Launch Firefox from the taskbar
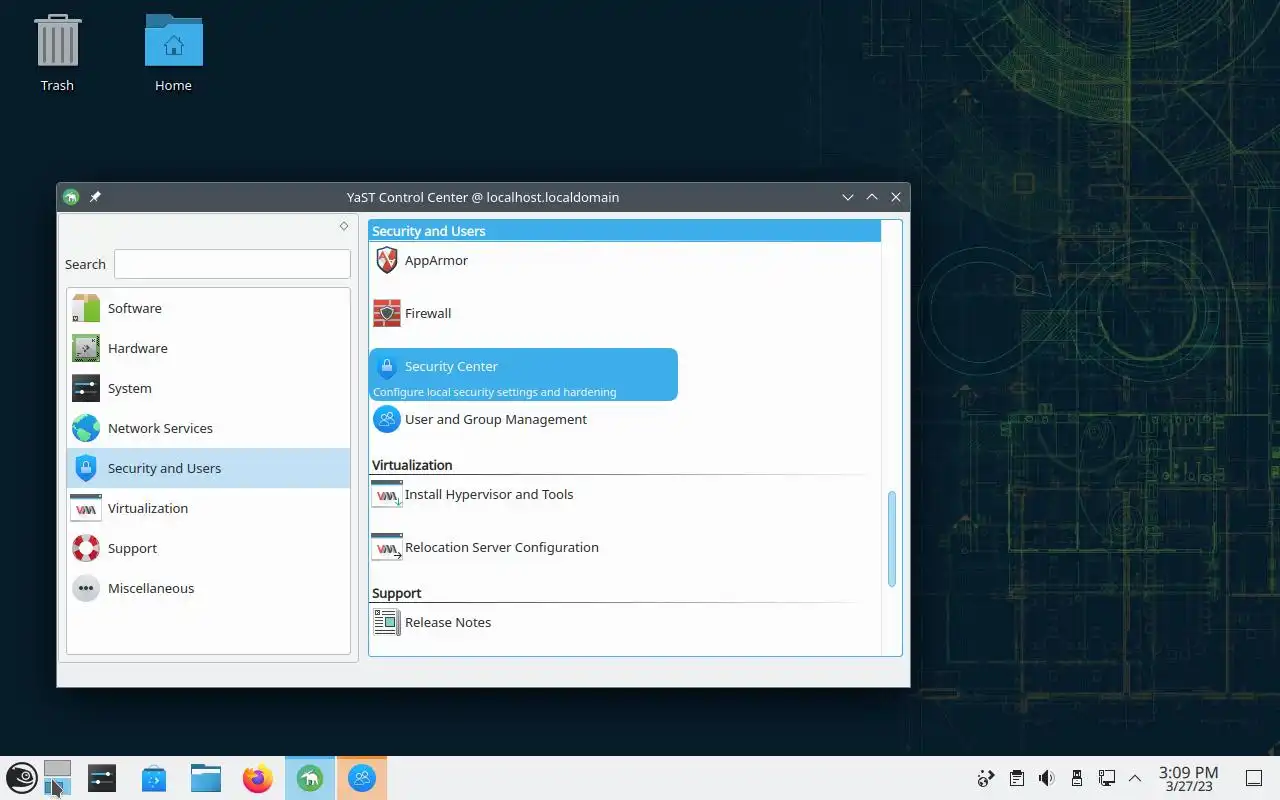Image resolution: width=1280 pixels, height=800 pixels. (x=258, y=778)
